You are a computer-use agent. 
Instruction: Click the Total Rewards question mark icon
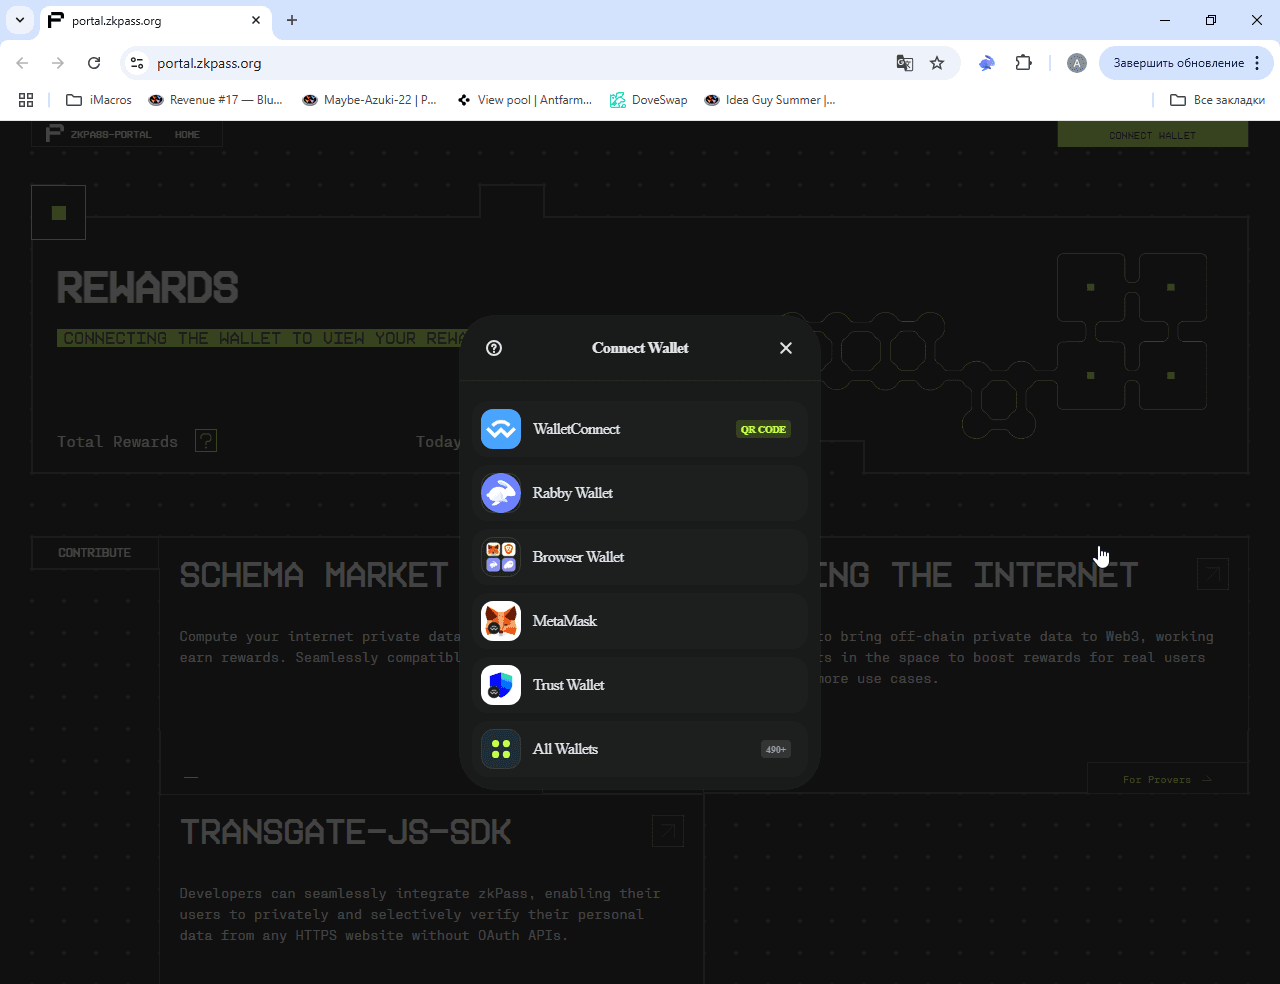pyautogui.click(x=206, y=440)
